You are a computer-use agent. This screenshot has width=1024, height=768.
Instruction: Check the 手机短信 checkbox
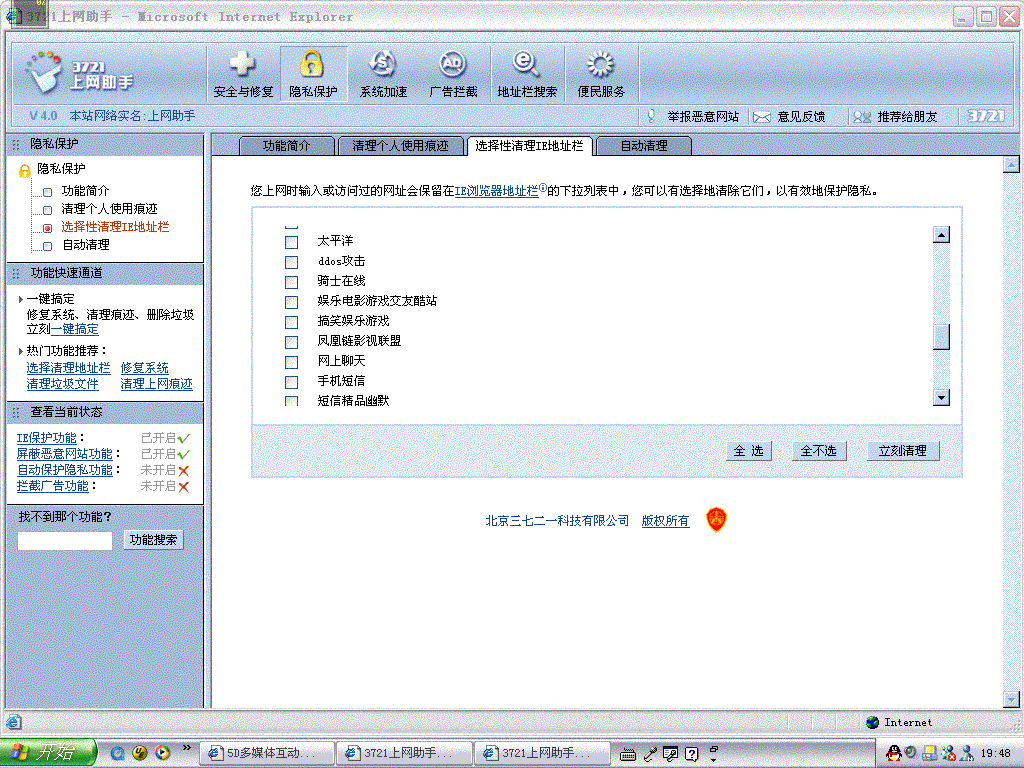click(x=291, y=382)
